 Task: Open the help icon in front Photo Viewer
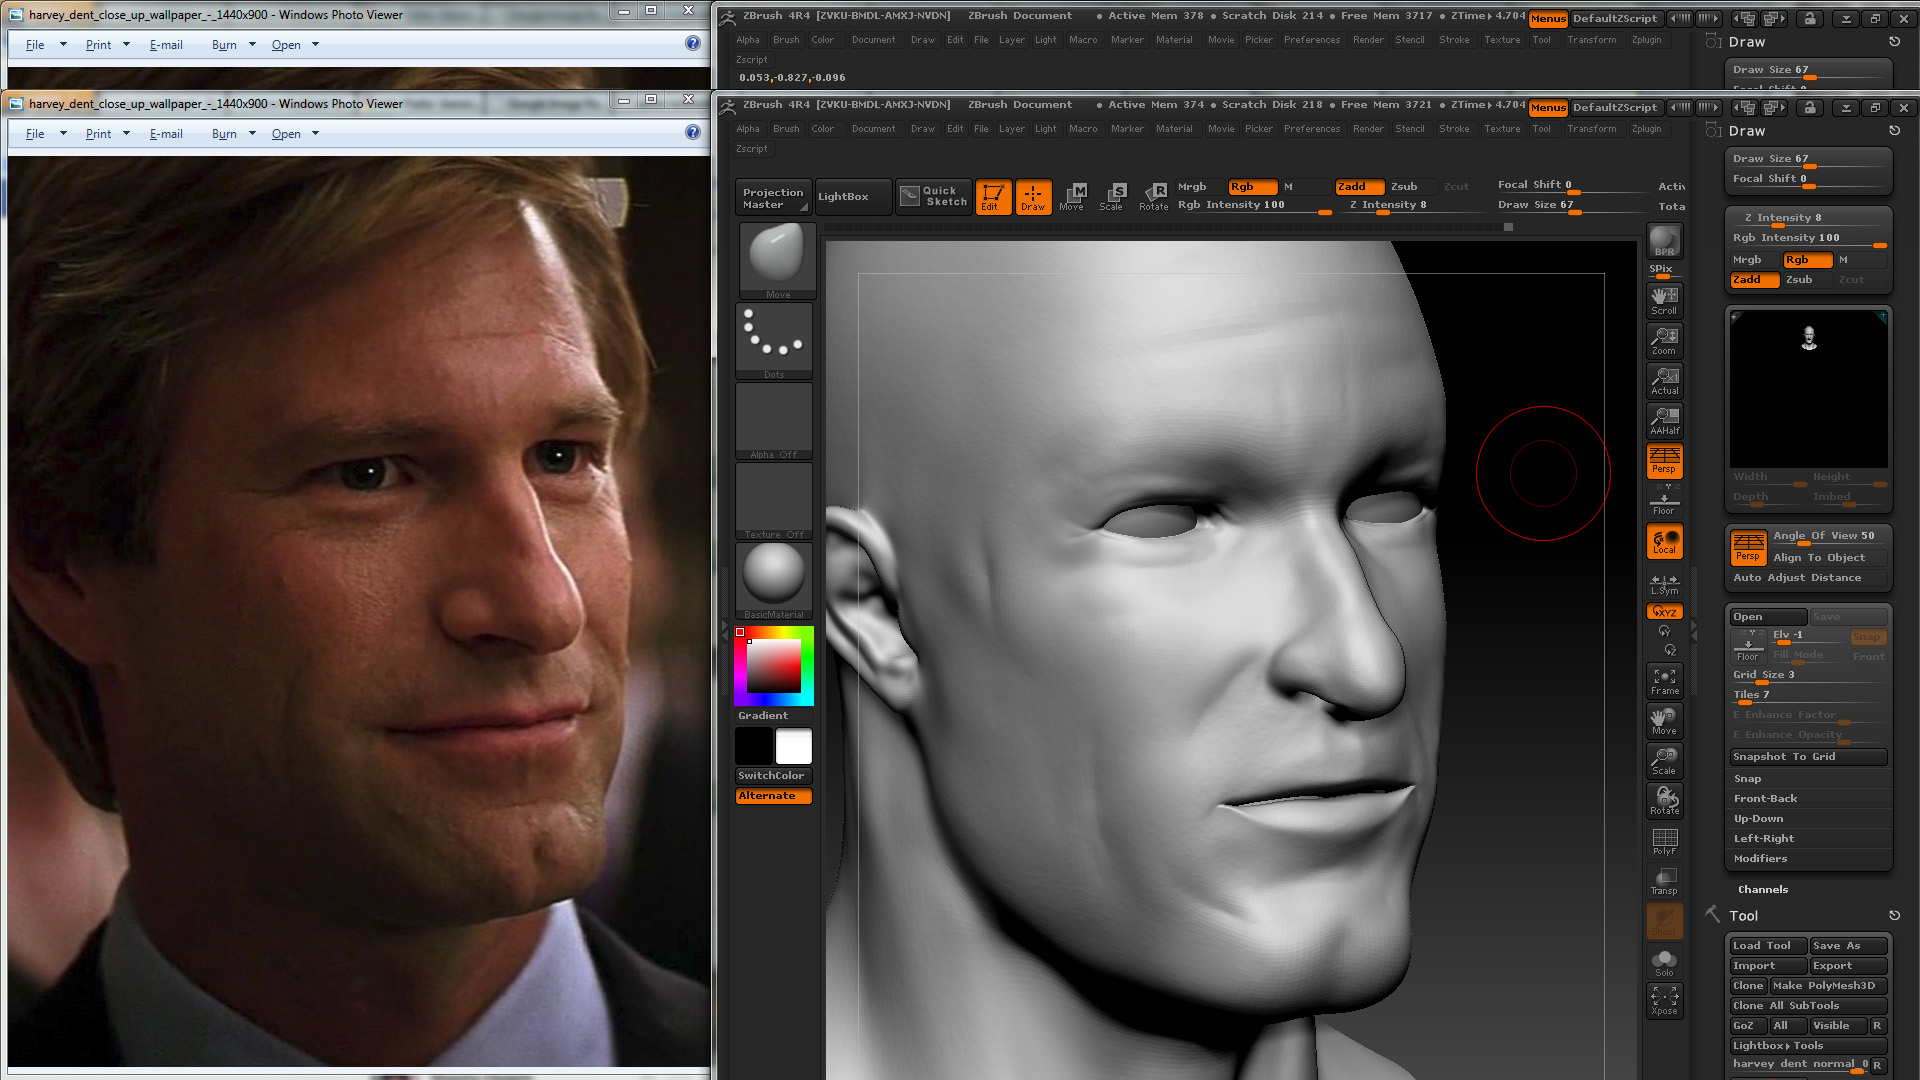[x=692, y=132]
